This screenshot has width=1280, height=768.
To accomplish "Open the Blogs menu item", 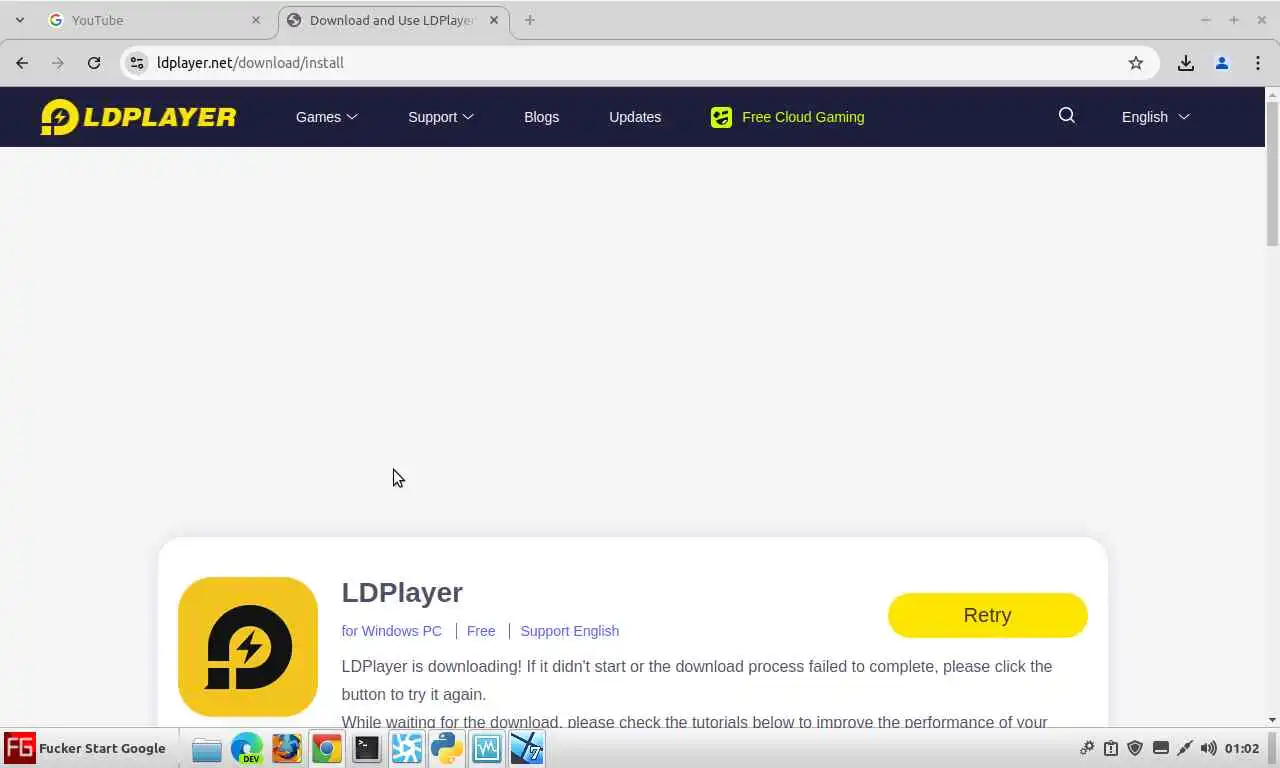I will [541, 117].
